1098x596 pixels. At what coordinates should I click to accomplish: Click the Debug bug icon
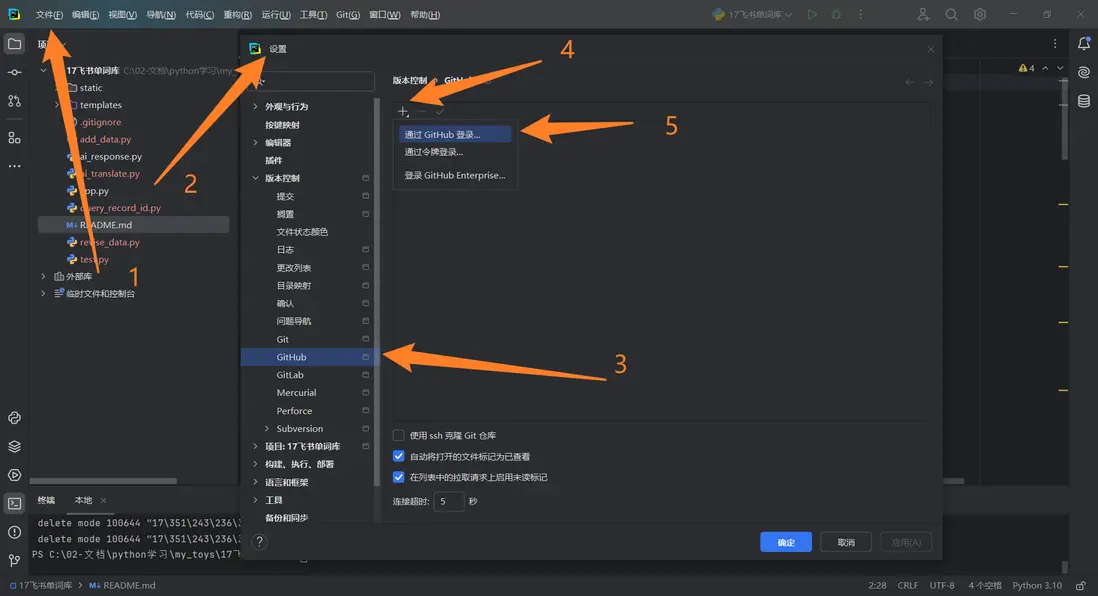click(x=836, y=14)
